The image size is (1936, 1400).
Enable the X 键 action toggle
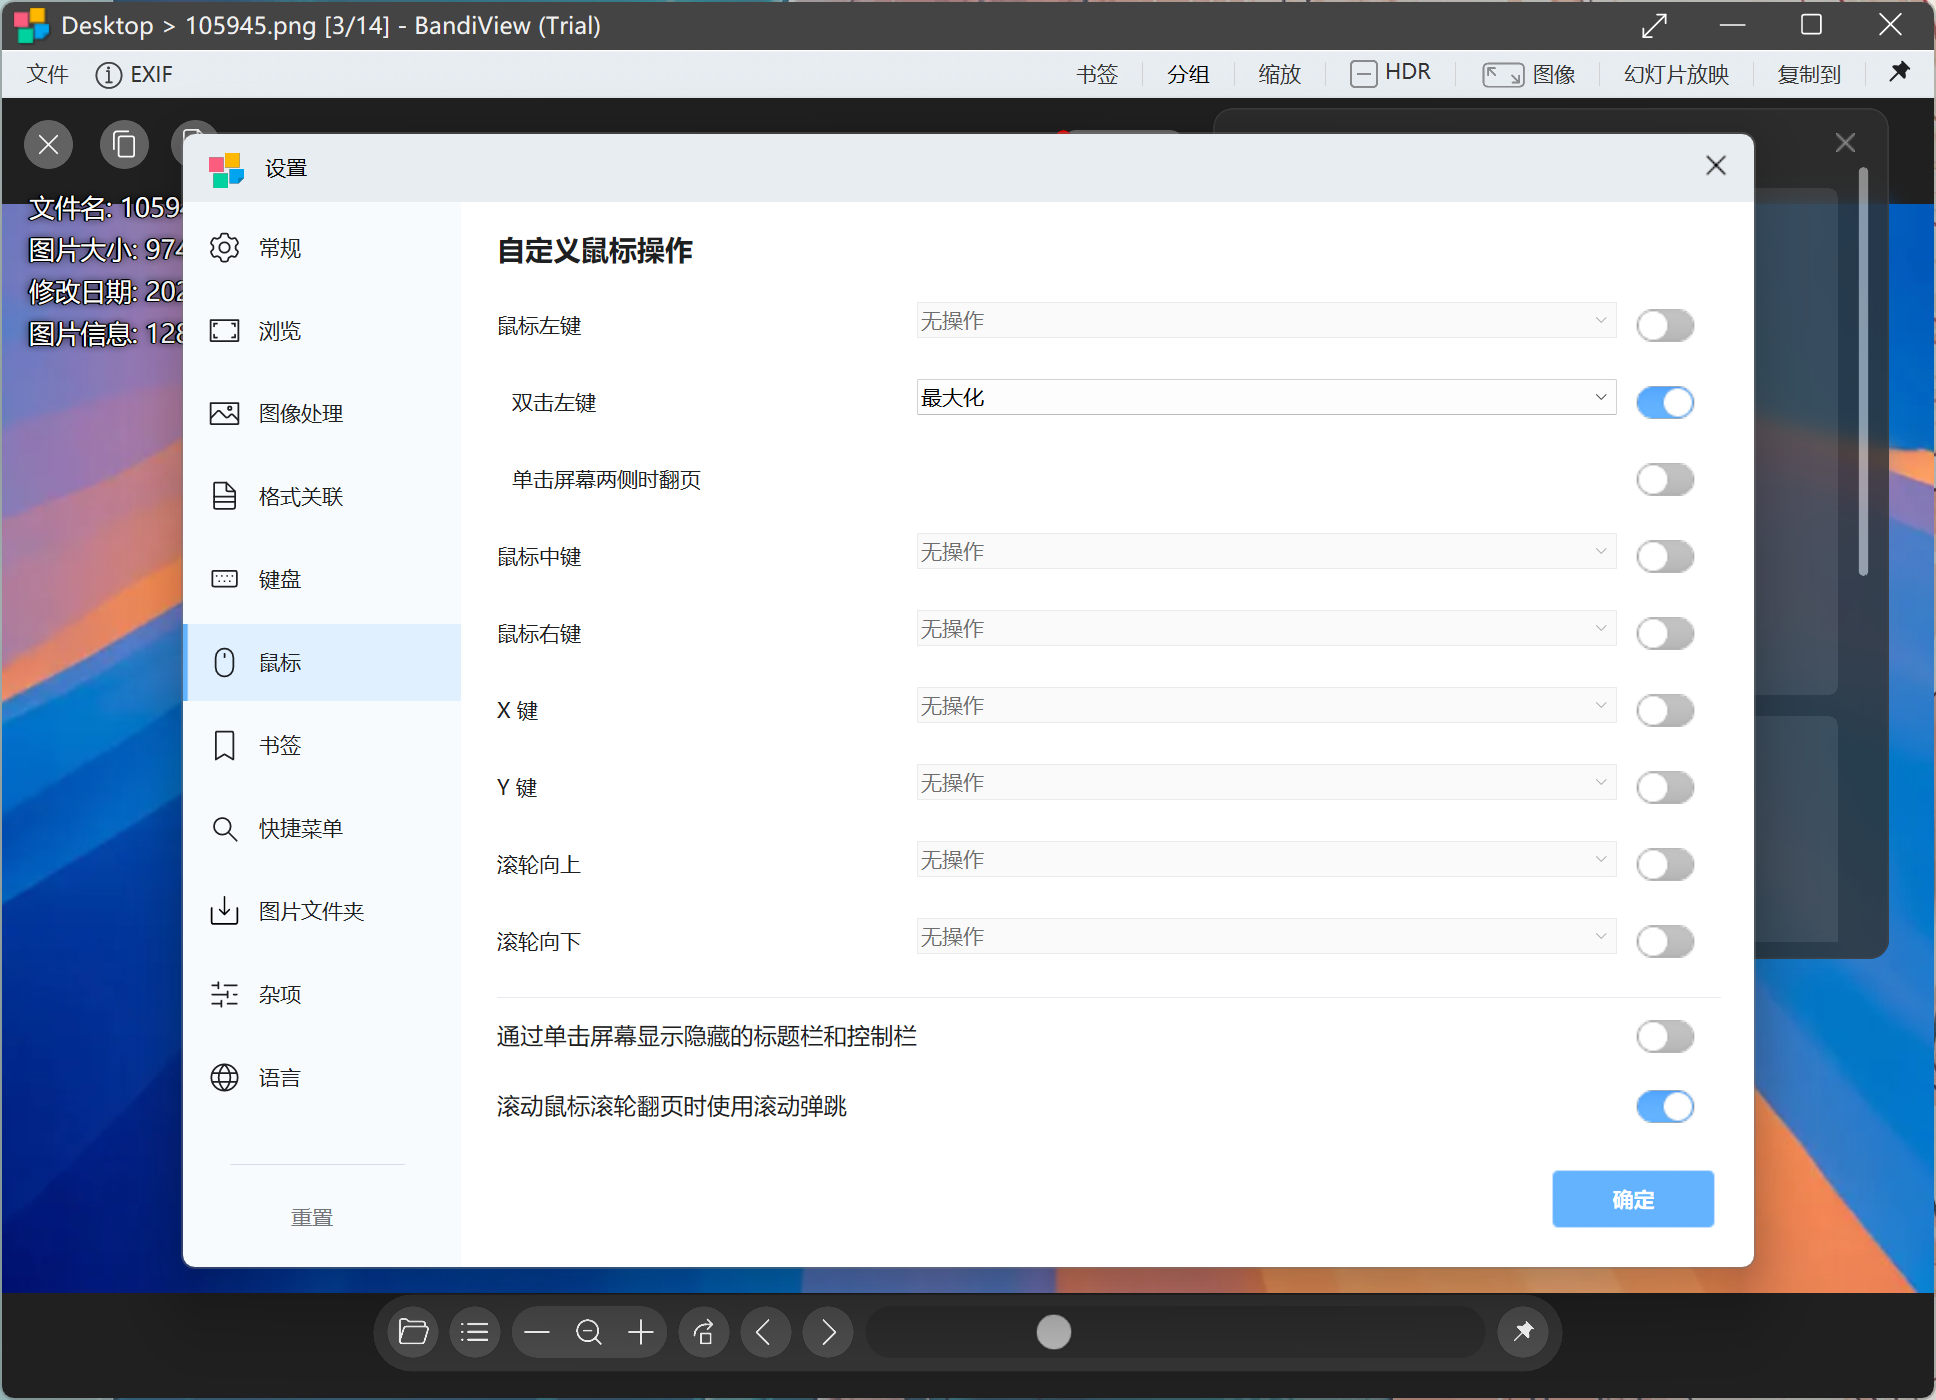click(1665, 711)
